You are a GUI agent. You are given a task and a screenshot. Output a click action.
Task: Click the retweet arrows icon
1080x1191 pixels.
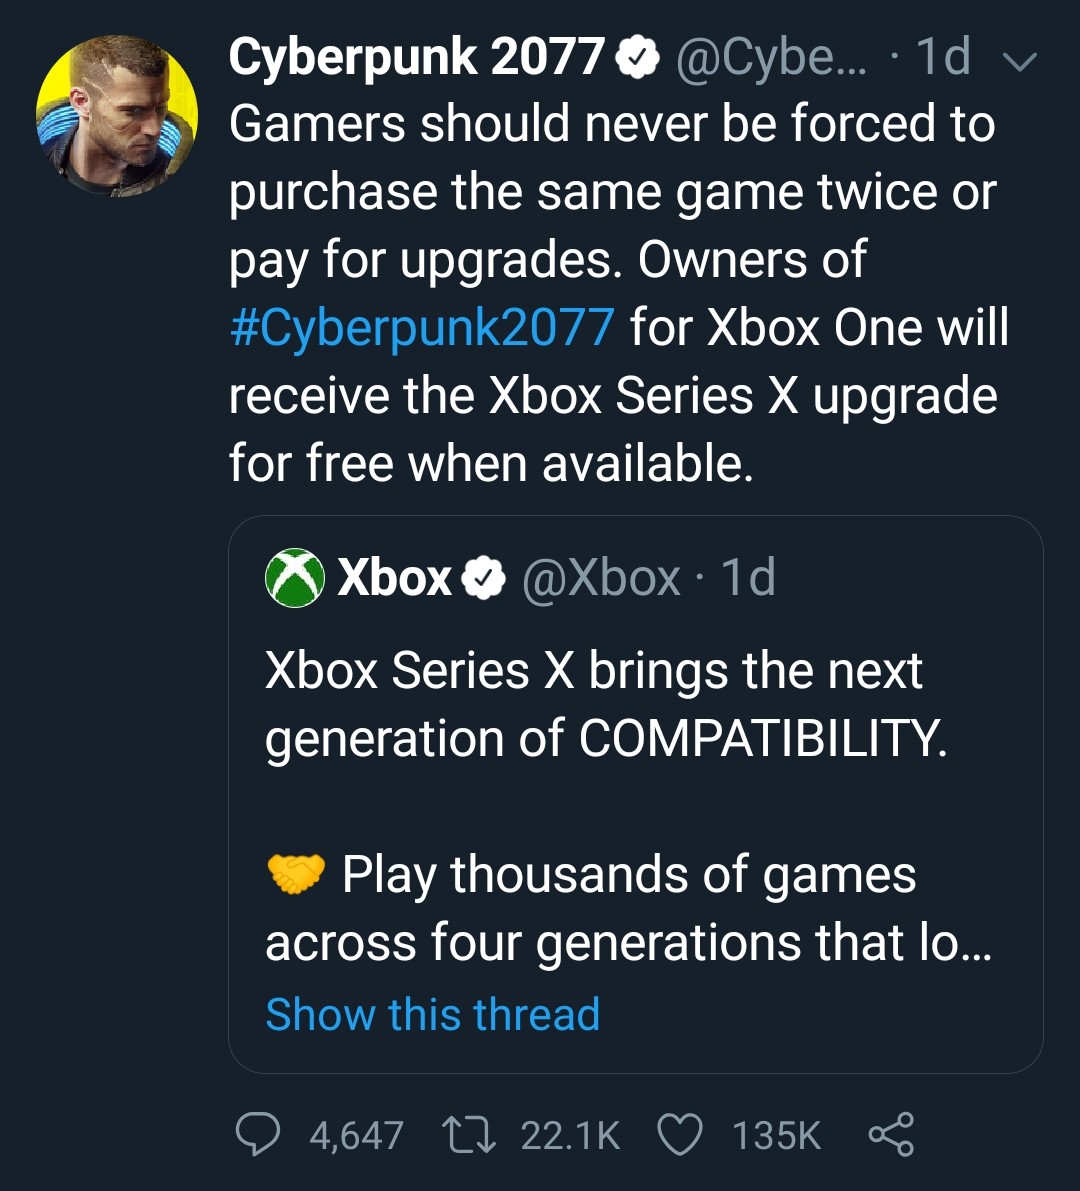click(x=465, y=1135)
